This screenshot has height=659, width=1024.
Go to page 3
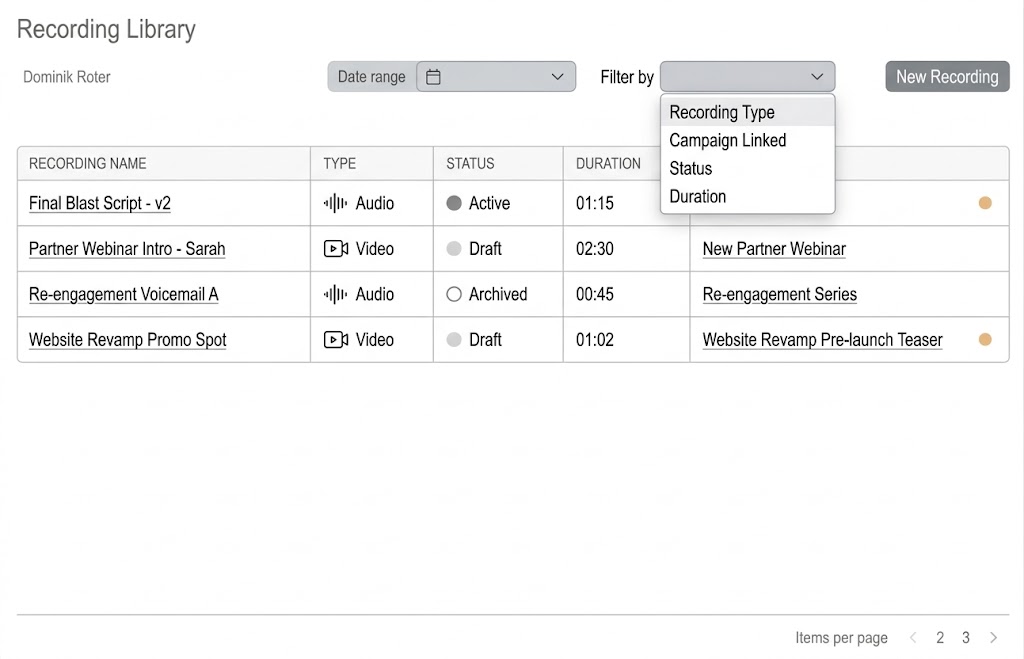tap(966, 638)
